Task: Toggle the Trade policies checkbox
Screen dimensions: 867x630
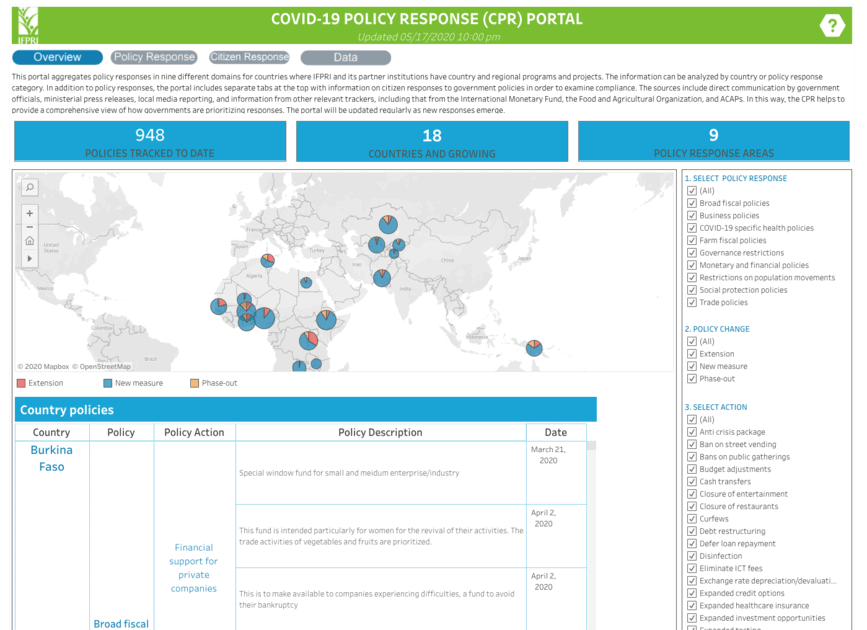Action: pyautogui.click(x=691, y=302)
